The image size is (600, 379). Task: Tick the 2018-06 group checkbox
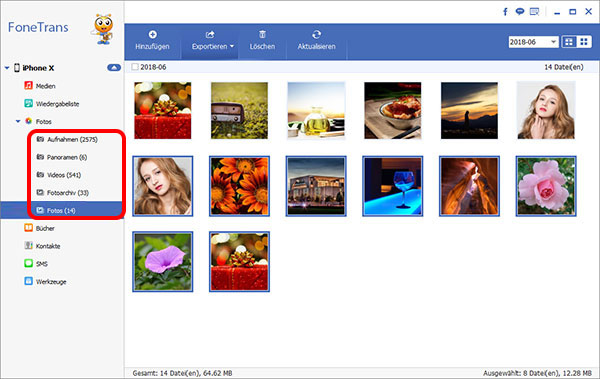coord(135,67)
